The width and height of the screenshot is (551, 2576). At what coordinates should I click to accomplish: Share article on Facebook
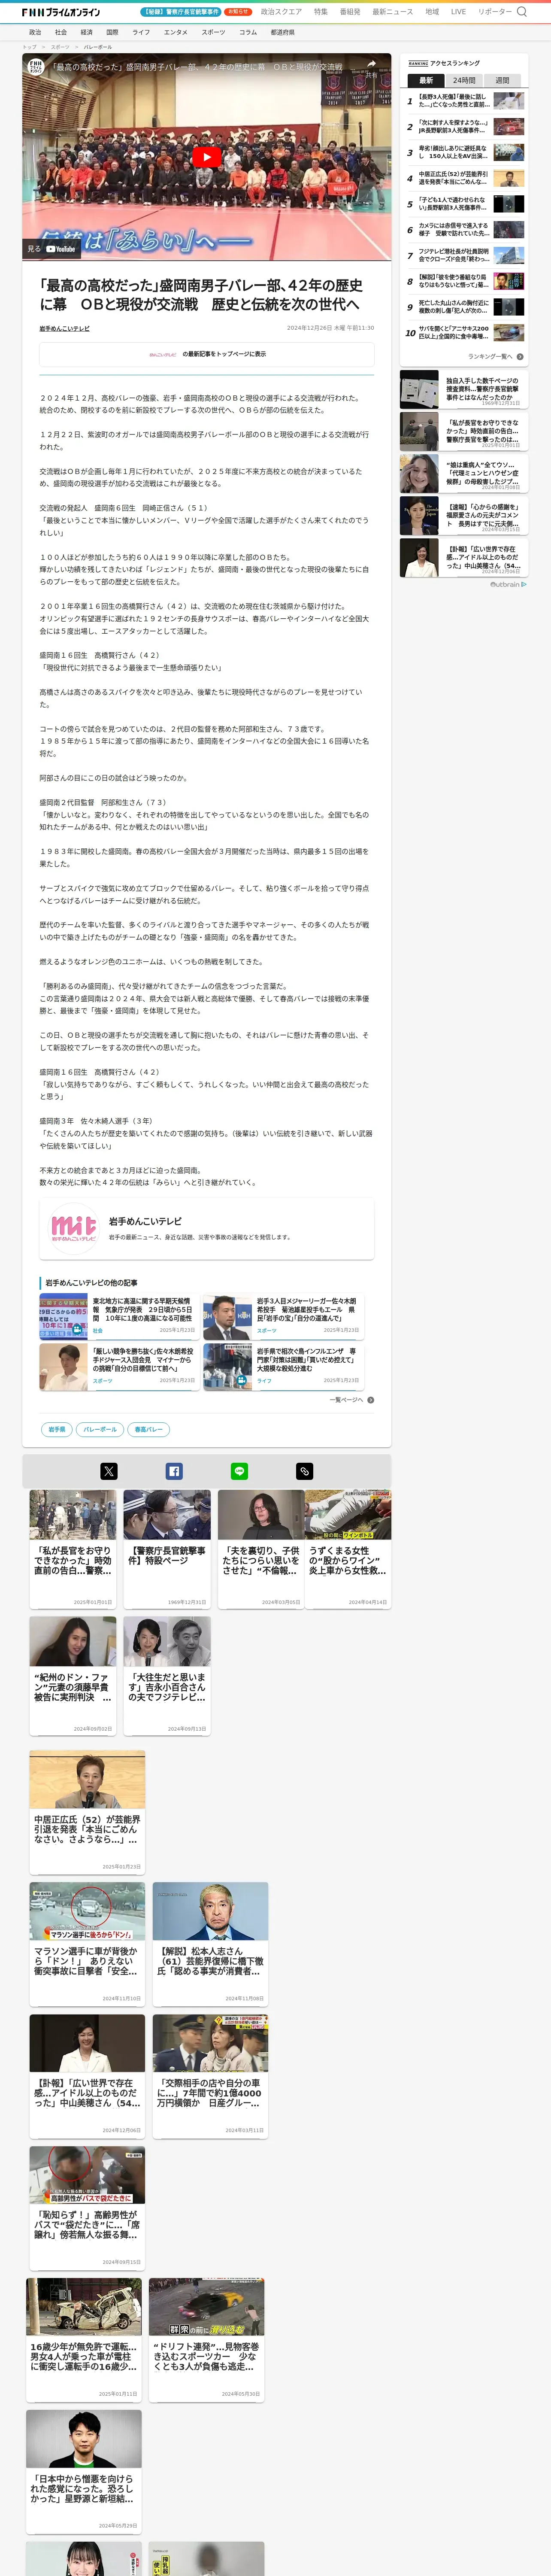coord(174,1471)
